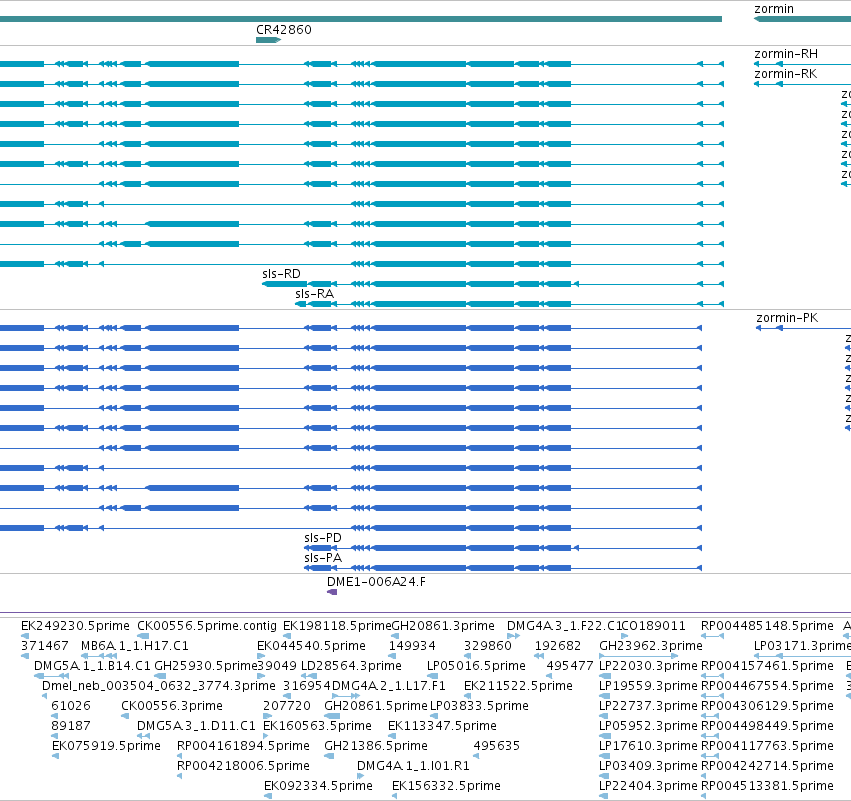Click EST label EK198118.5prime
The height and width of the screenshot is (801, 851).
(x=337, y=626)
